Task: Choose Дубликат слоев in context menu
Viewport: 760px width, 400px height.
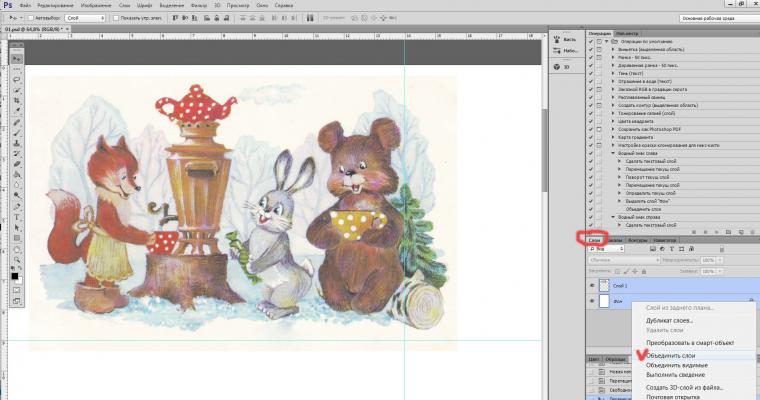Action: pos(669,320)
